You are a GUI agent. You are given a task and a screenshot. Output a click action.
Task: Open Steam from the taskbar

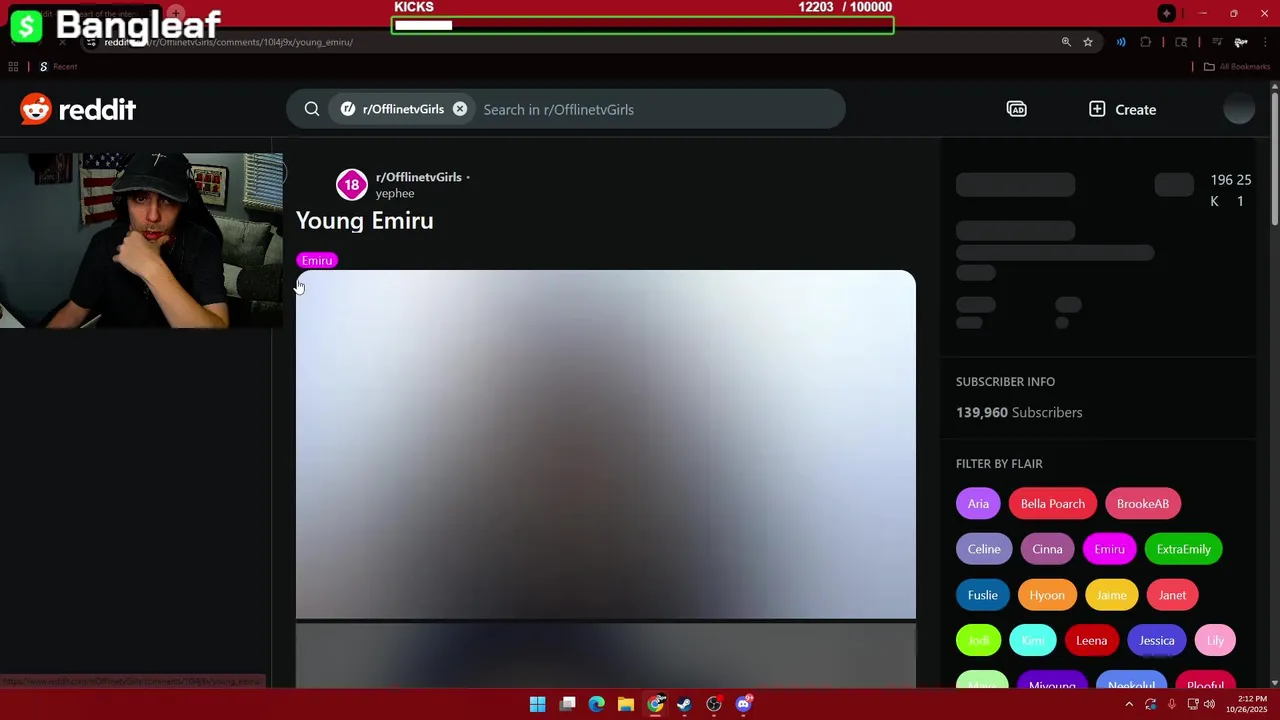coord(684,704)
